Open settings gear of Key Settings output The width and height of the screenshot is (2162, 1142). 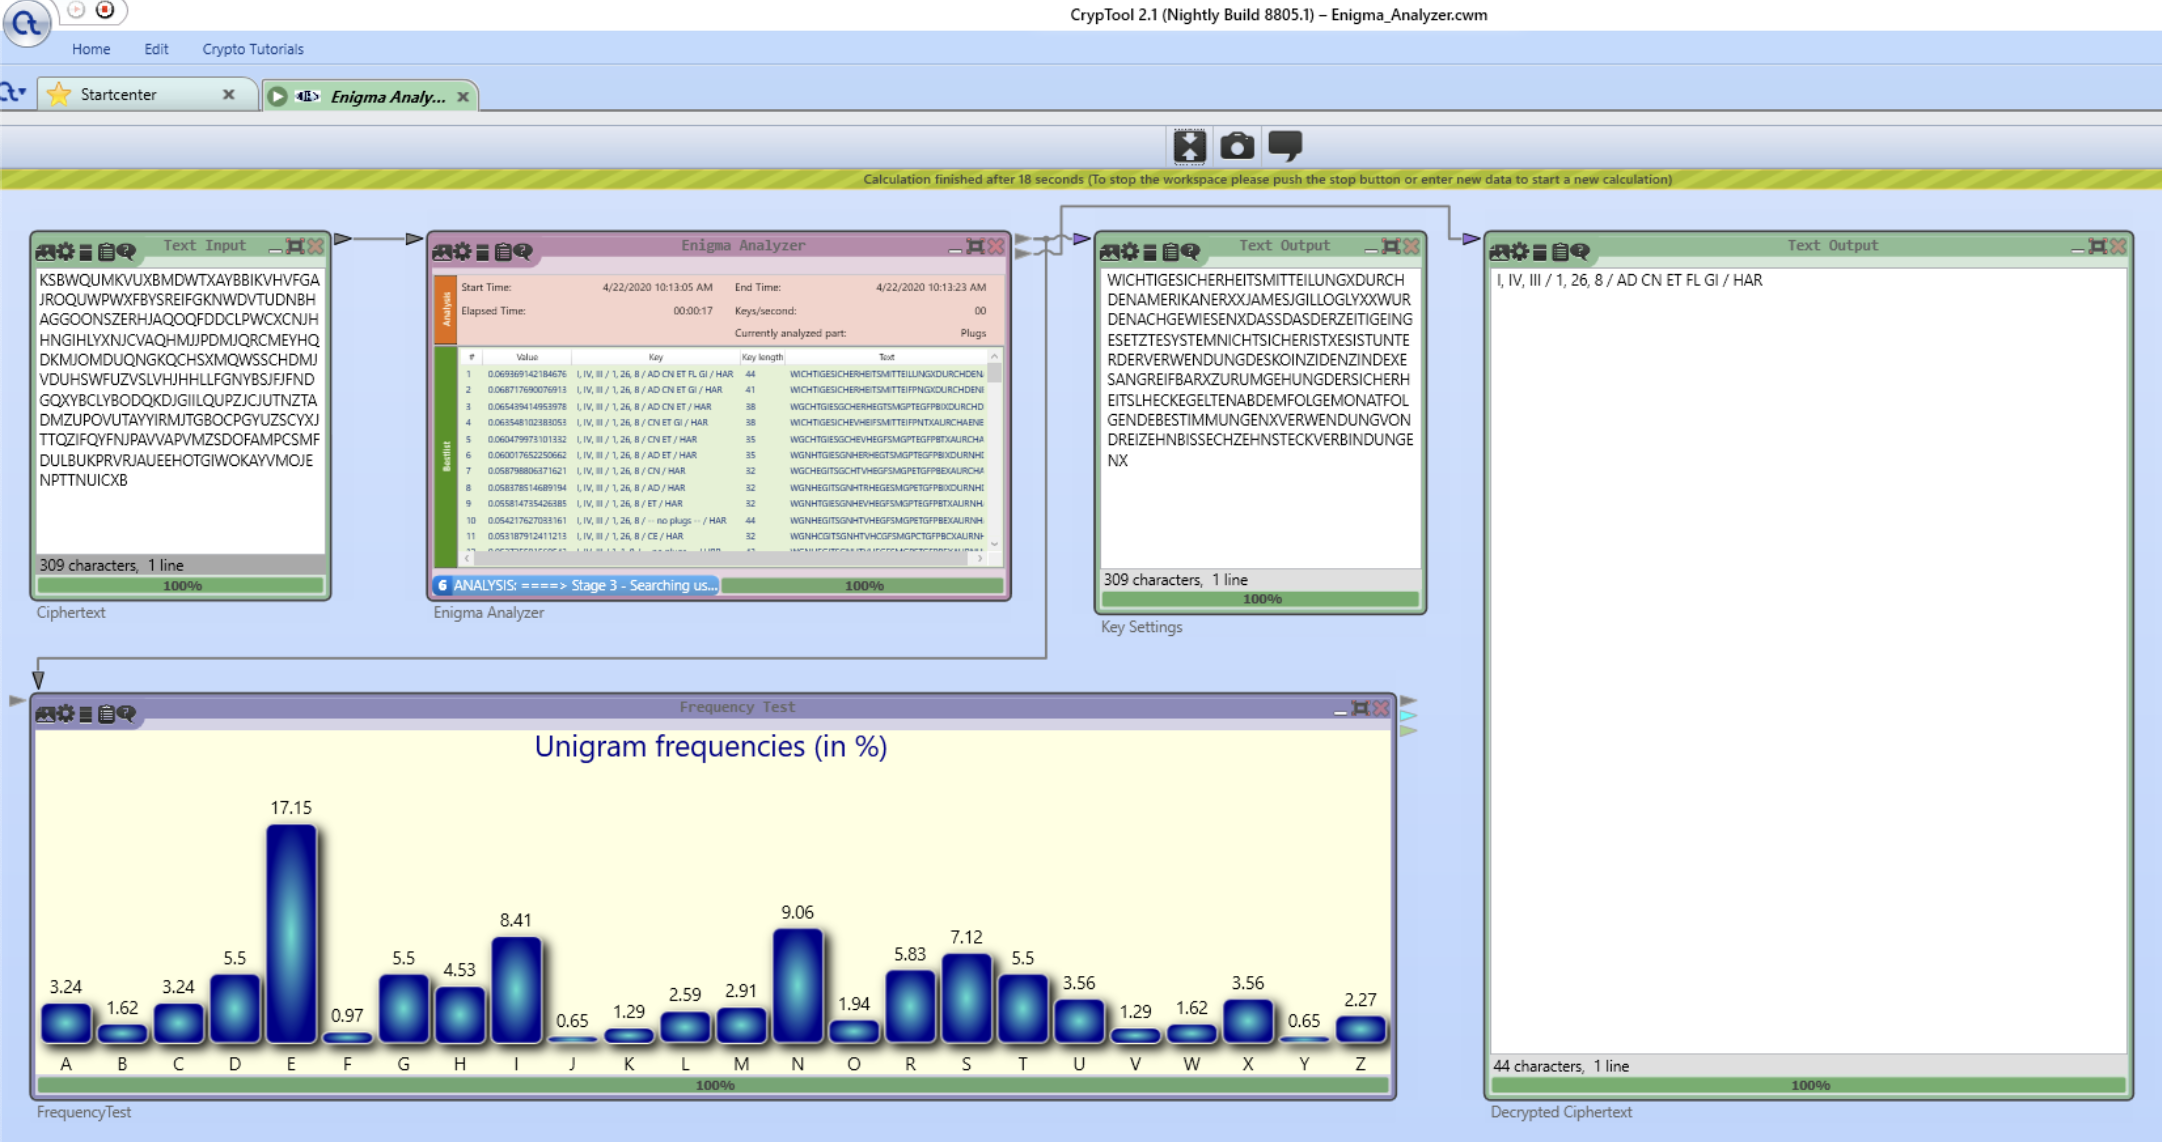click(x=1130, y=251)
